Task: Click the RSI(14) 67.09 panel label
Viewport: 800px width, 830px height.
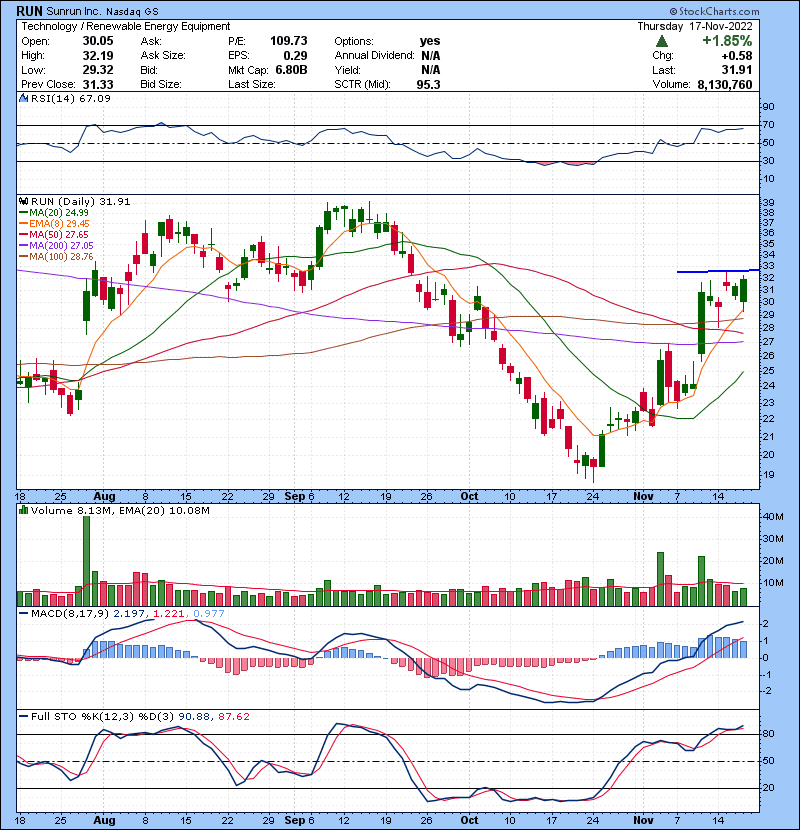Action: pyautogui.click(x=70, y=98)
